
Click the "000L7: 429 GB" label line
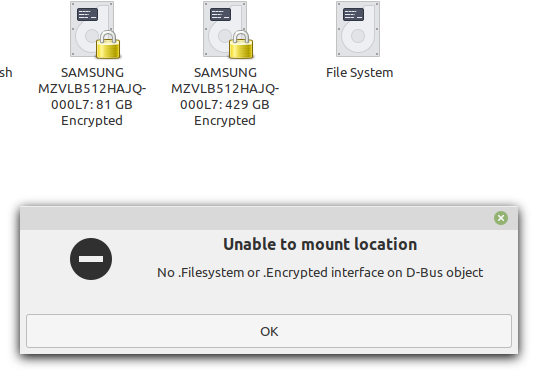click(225, 105)
